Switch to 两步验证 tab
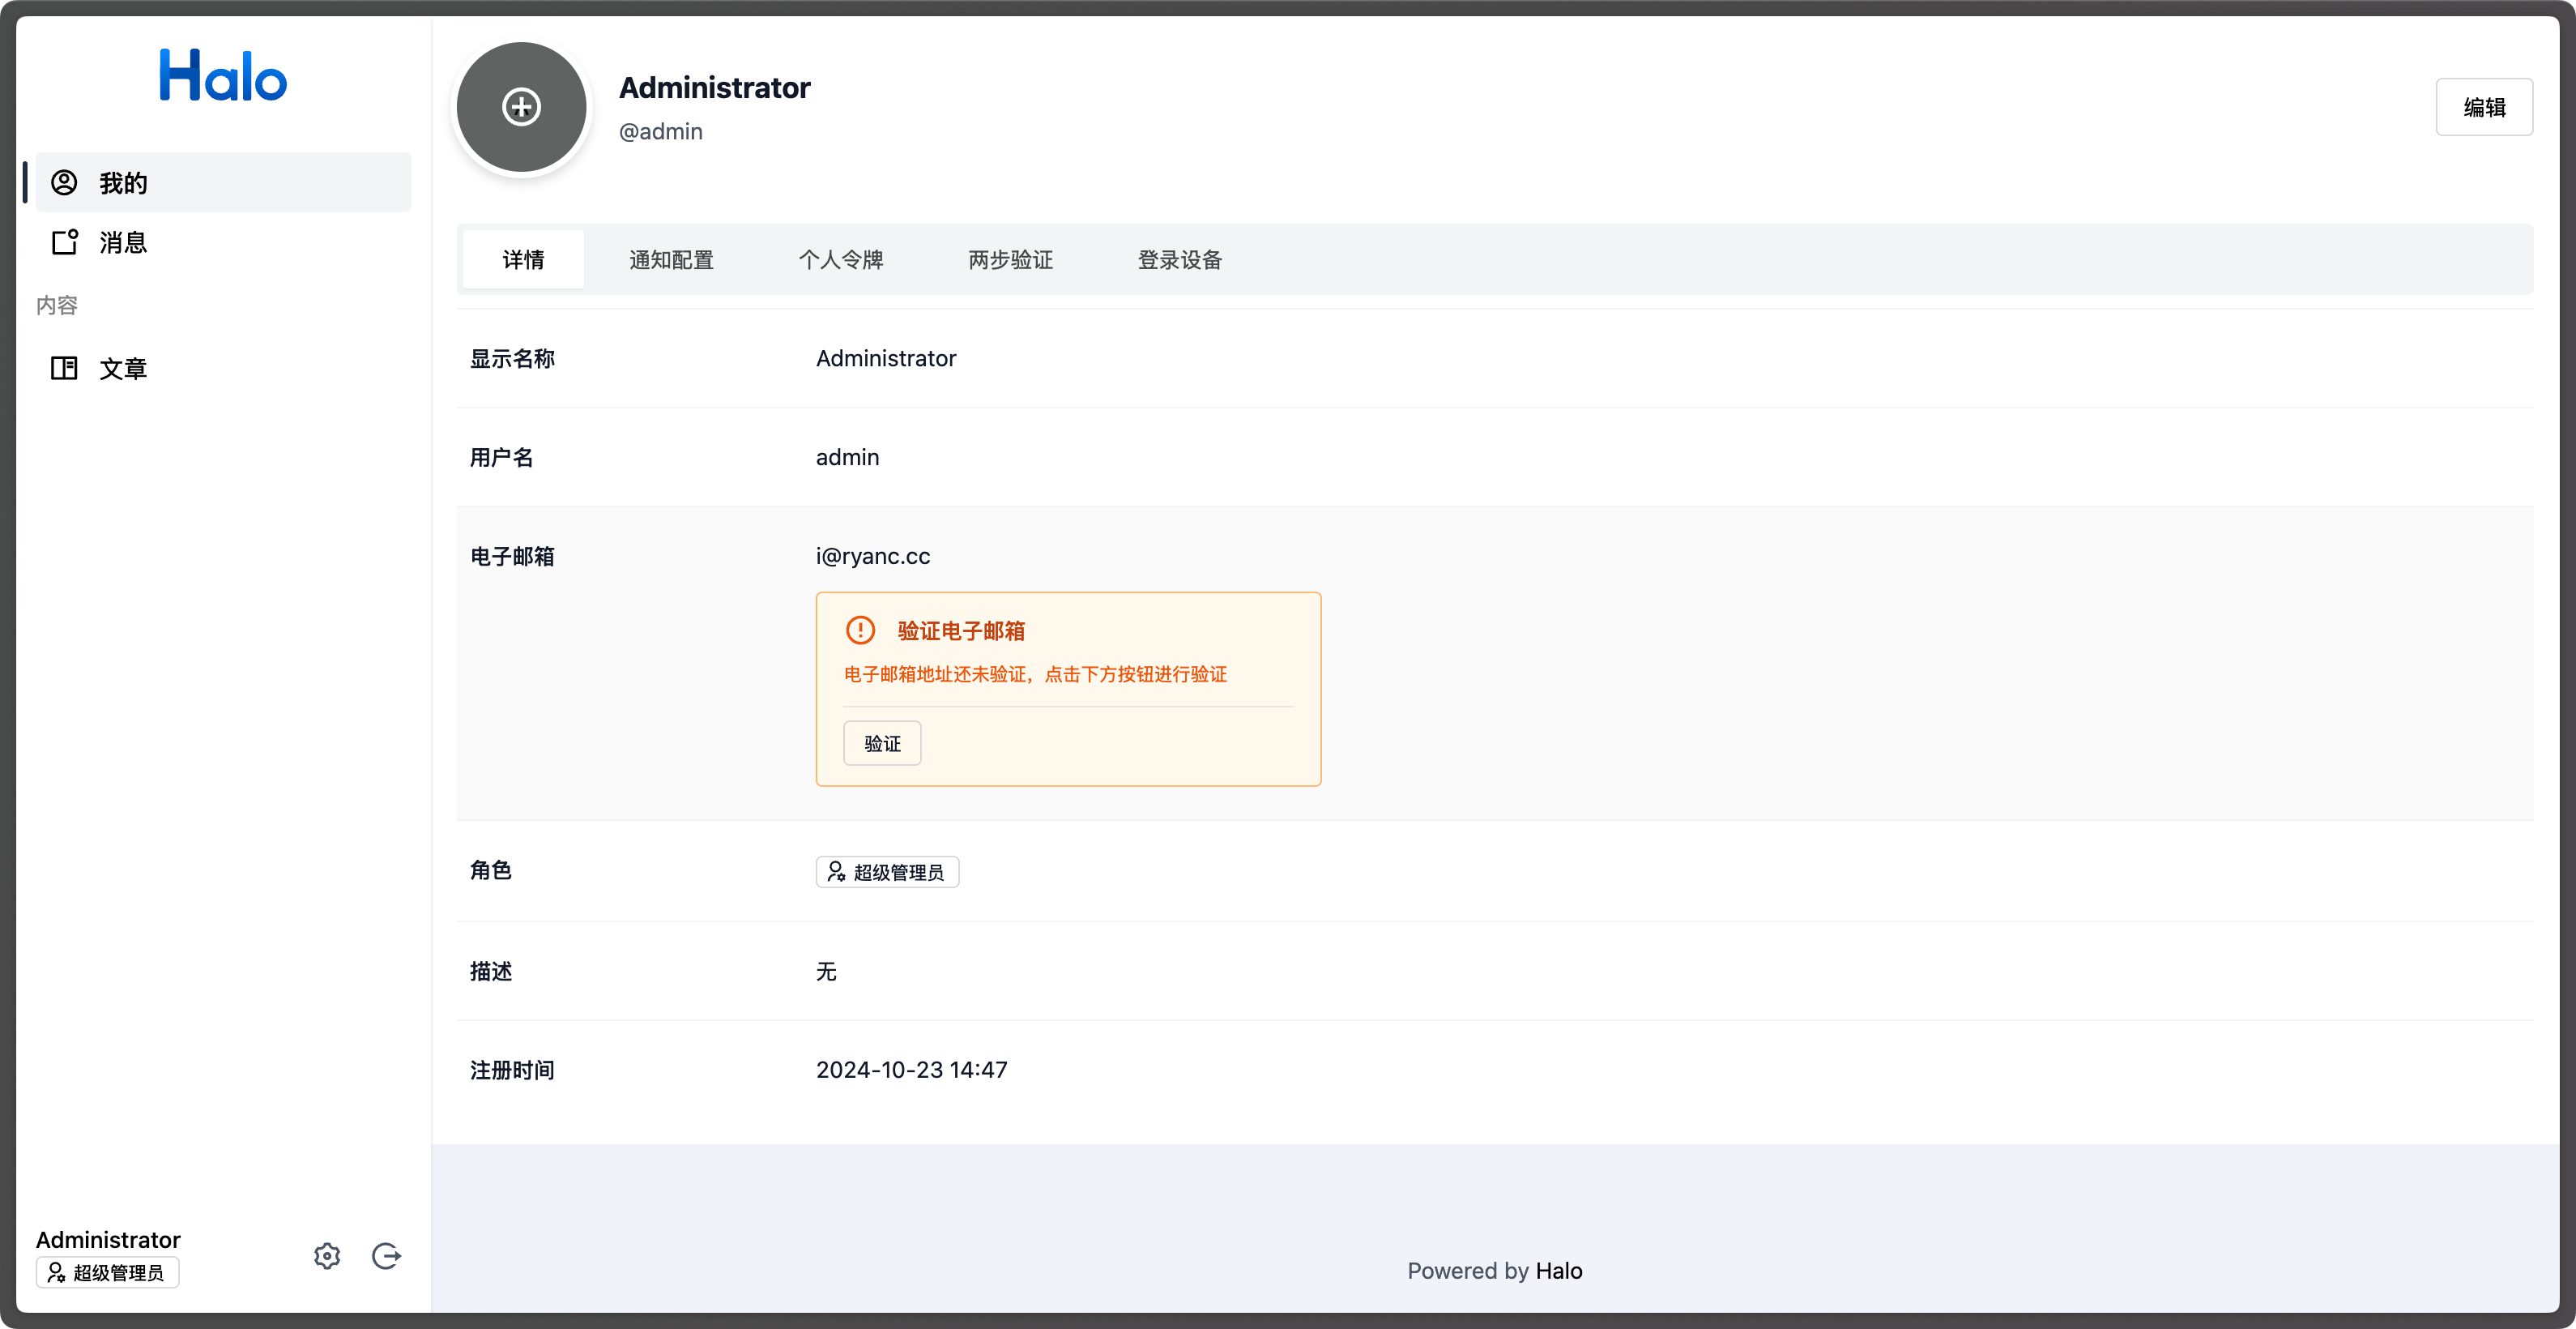Image resolution: width=2576 pixels, height=1329 pixels. (x=1011, y=259)
